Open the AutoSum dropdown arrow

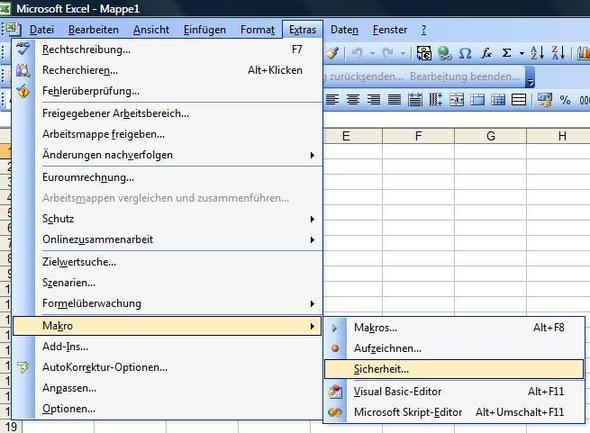(522, 53)
